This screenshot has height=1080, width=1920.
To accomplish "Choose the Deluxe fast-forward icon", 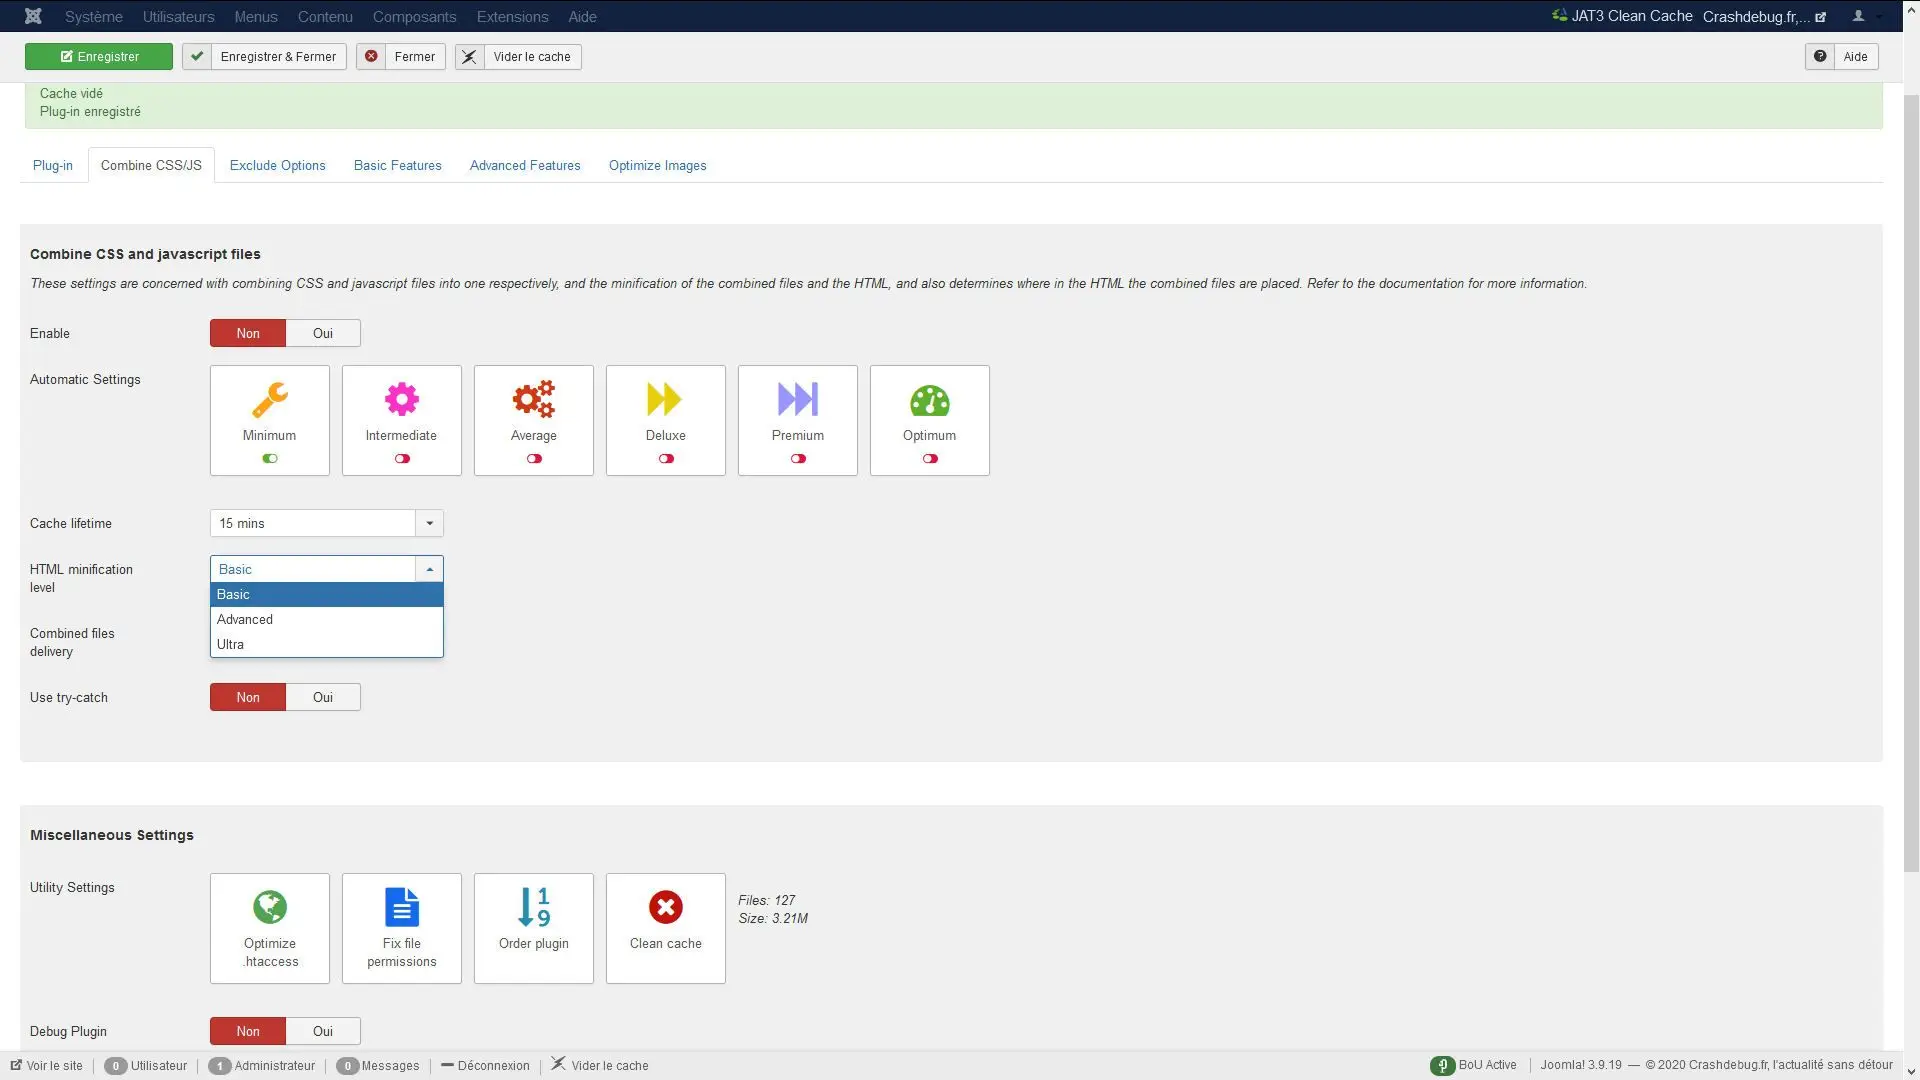I will point(665,399).
